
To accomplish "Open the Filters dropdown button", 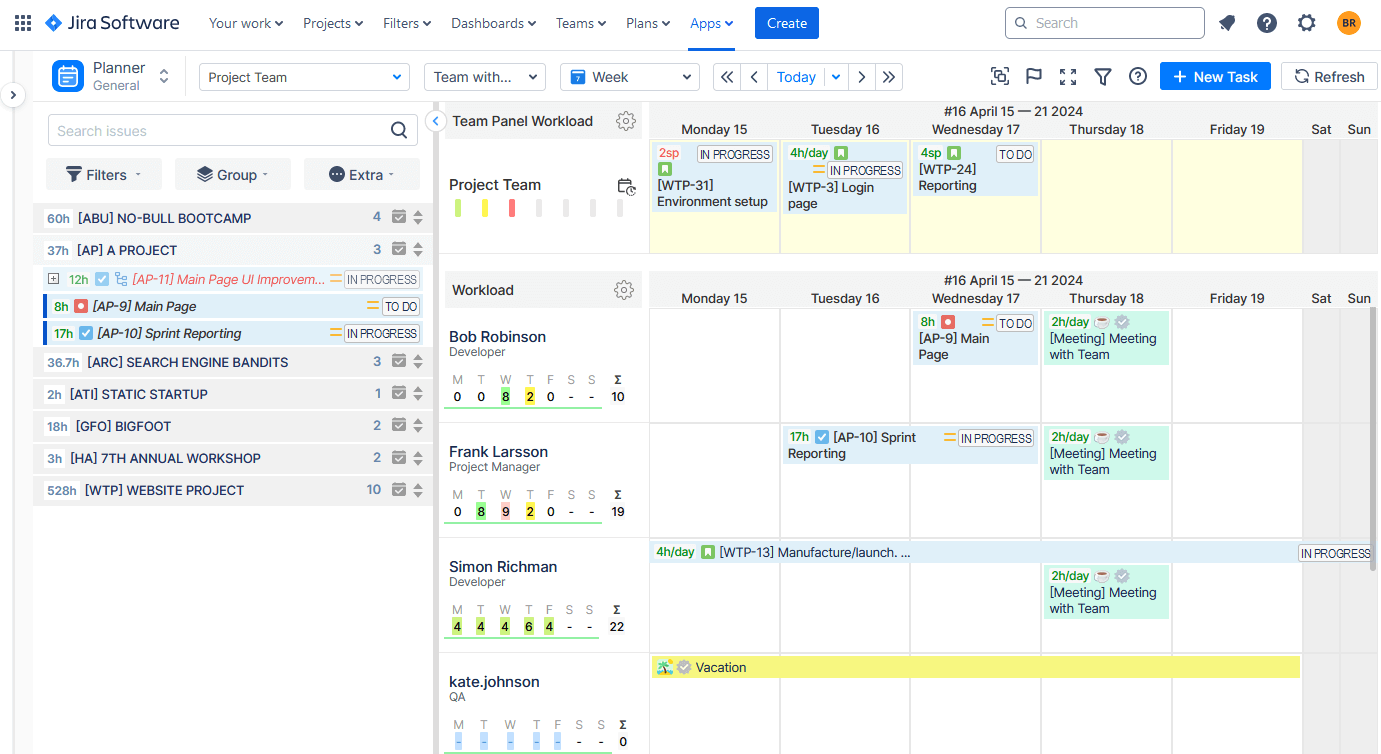I will [x=104, y=174].
